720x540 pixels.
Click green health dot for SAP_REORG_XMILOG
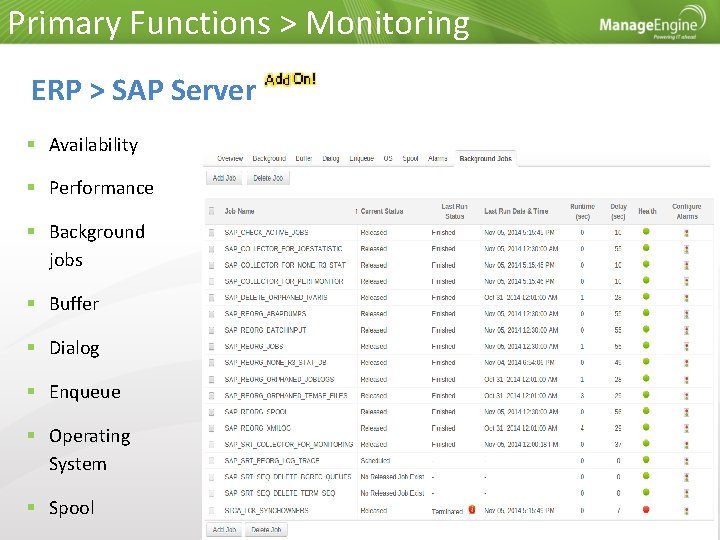click(646, 427)
